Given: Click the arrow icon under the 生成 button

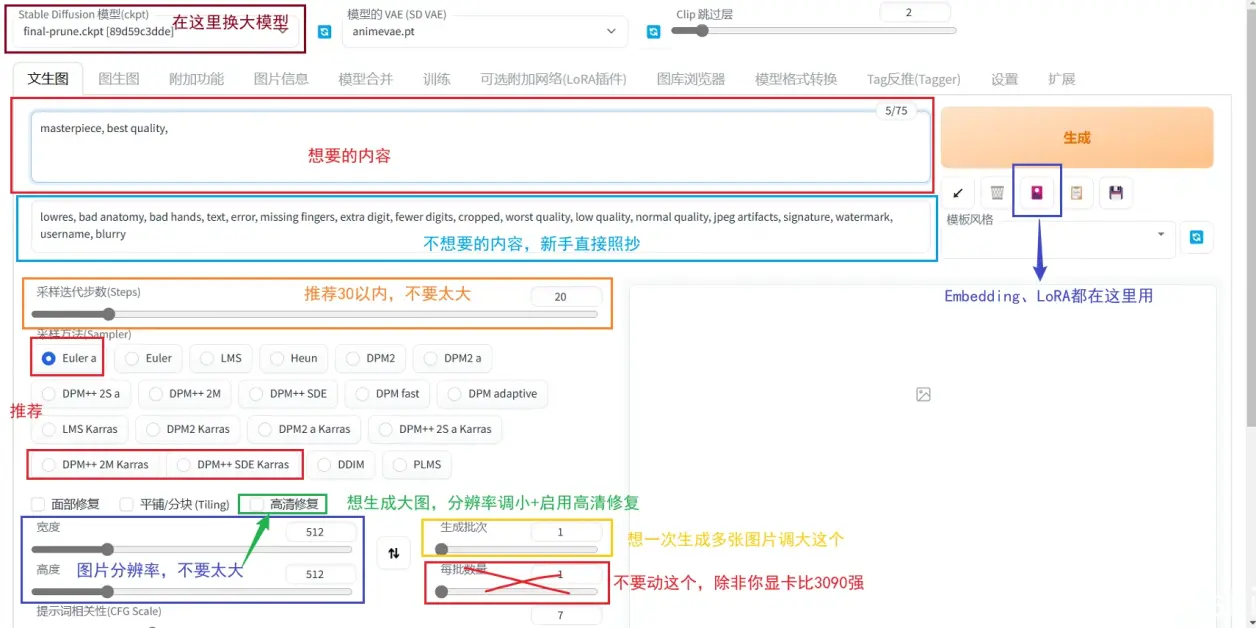Looking at the screenshot, I should tap(957, 193).
